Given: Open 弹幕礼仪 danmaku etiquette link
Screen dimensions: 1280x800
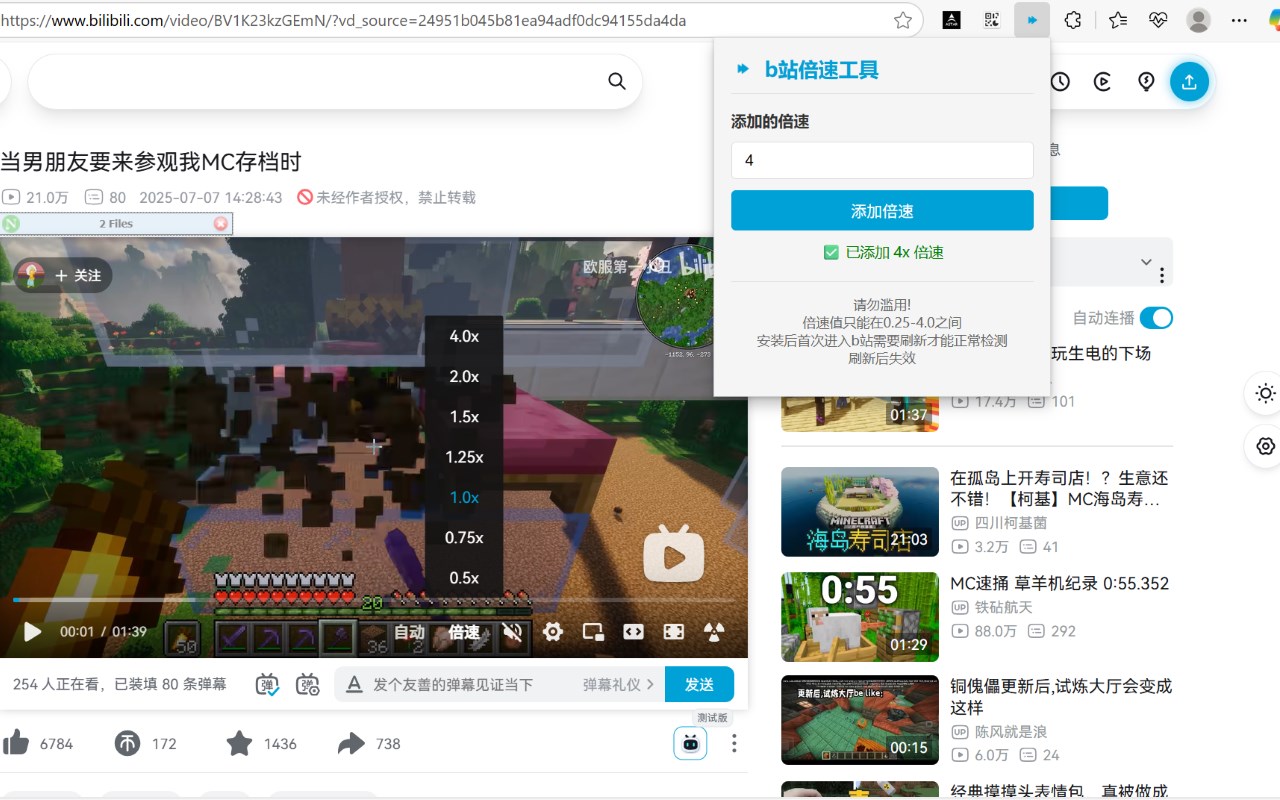Looking at the screenshot, I should pyautogui.click(x=619, y=685).
